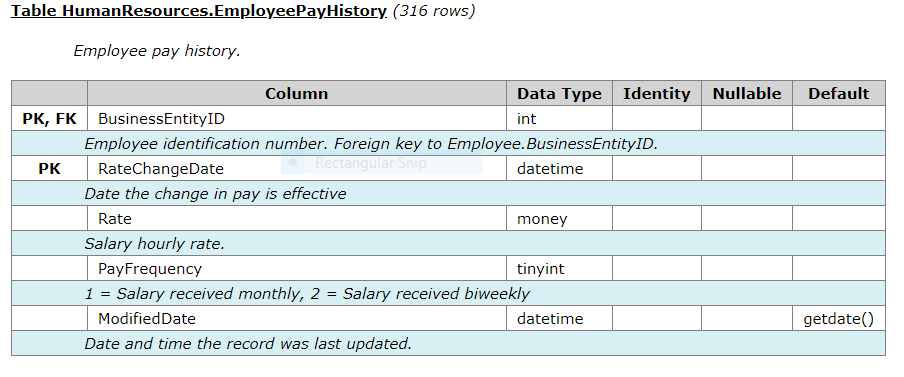Click the 'tinyint' data type cell
The width and height of the screenshot is (904, 377).
(559, 269)
